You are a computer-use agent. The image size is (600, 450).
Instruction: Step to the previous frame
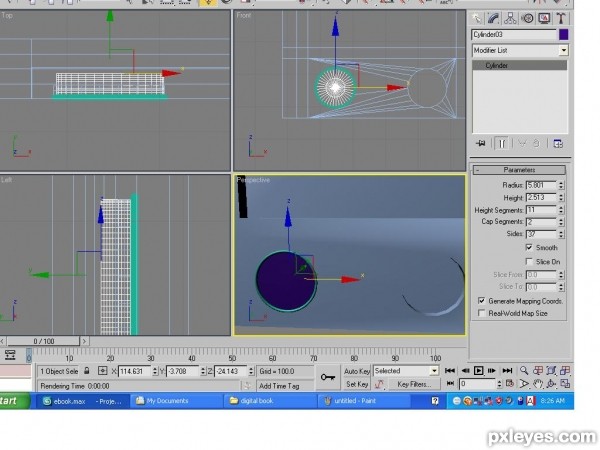pyautogui.click(x=465, y=370)
